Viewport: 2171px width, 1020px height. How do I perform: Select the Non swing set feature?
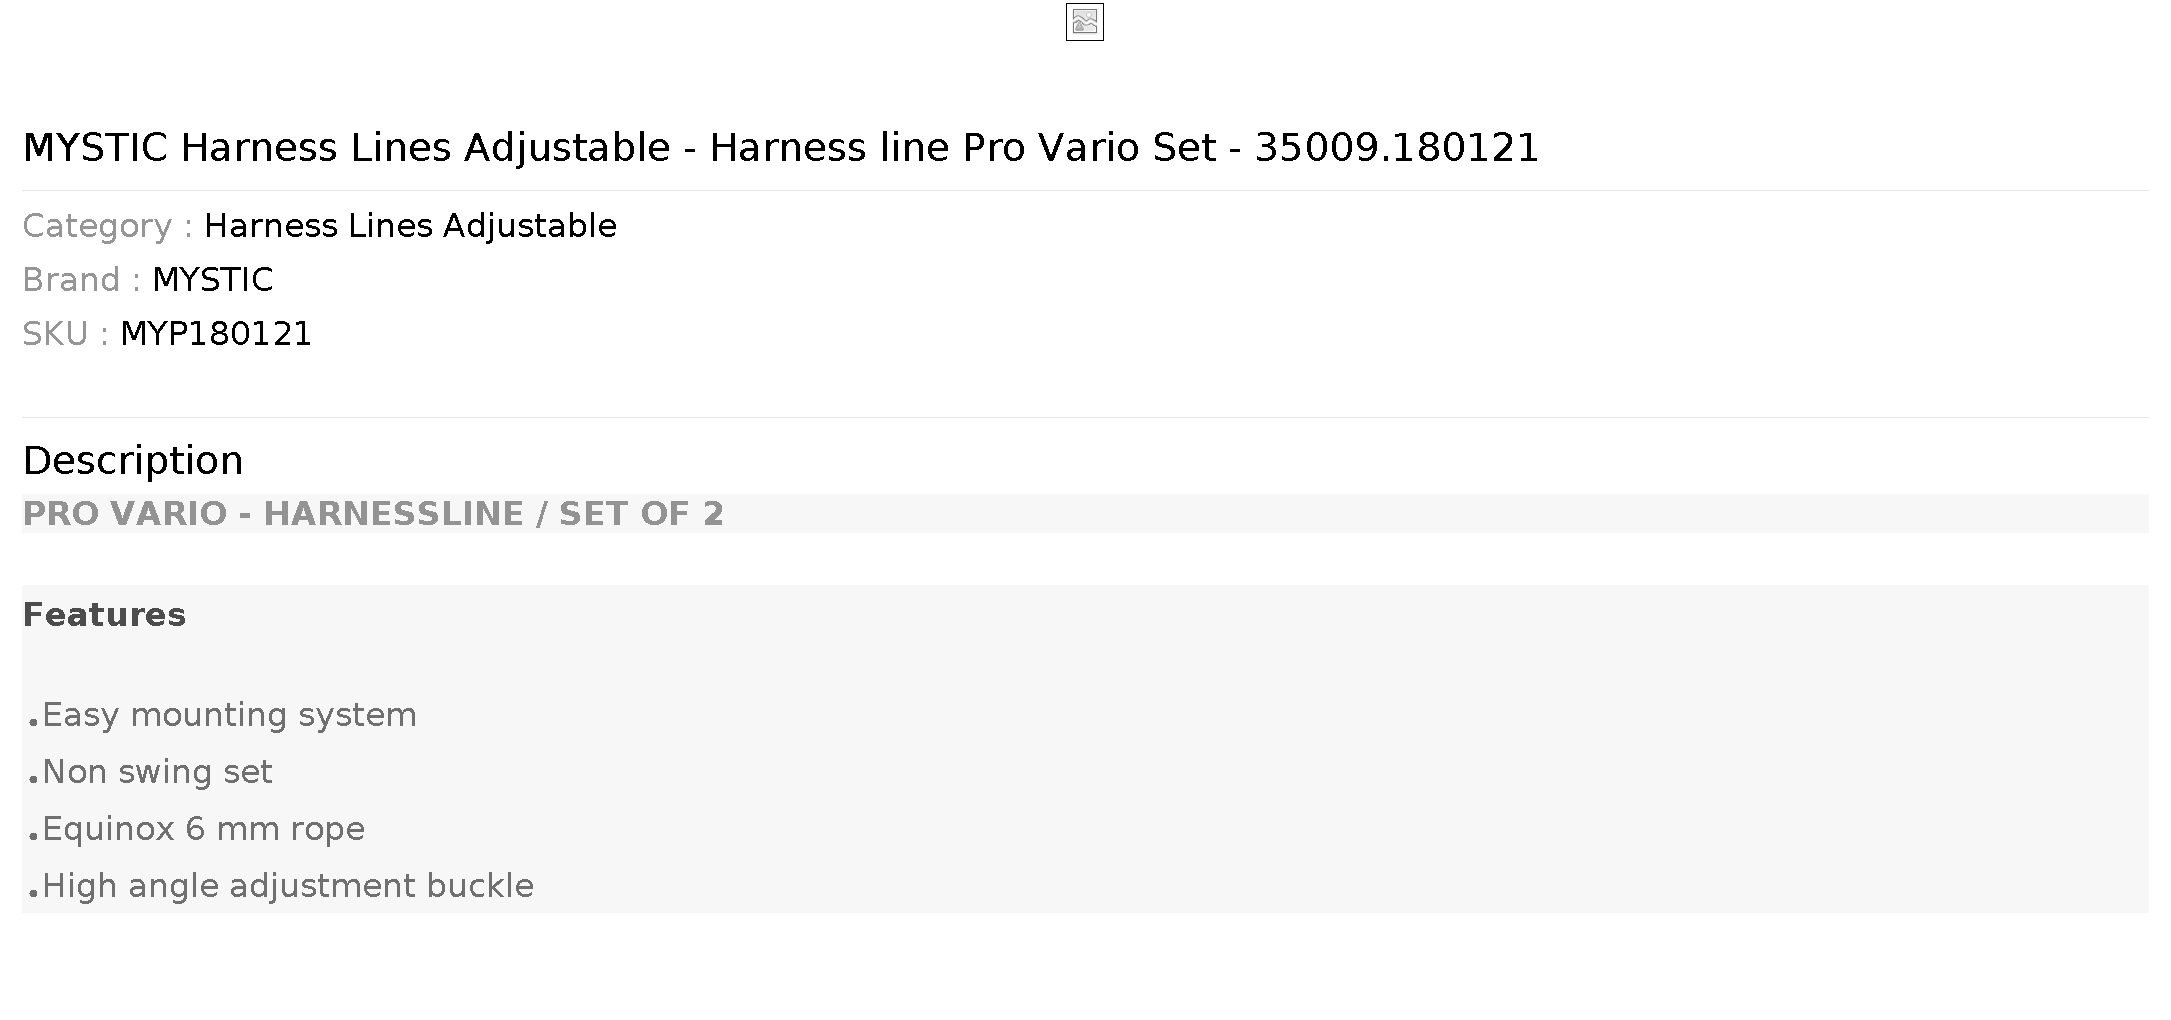(x=157, y=773)
